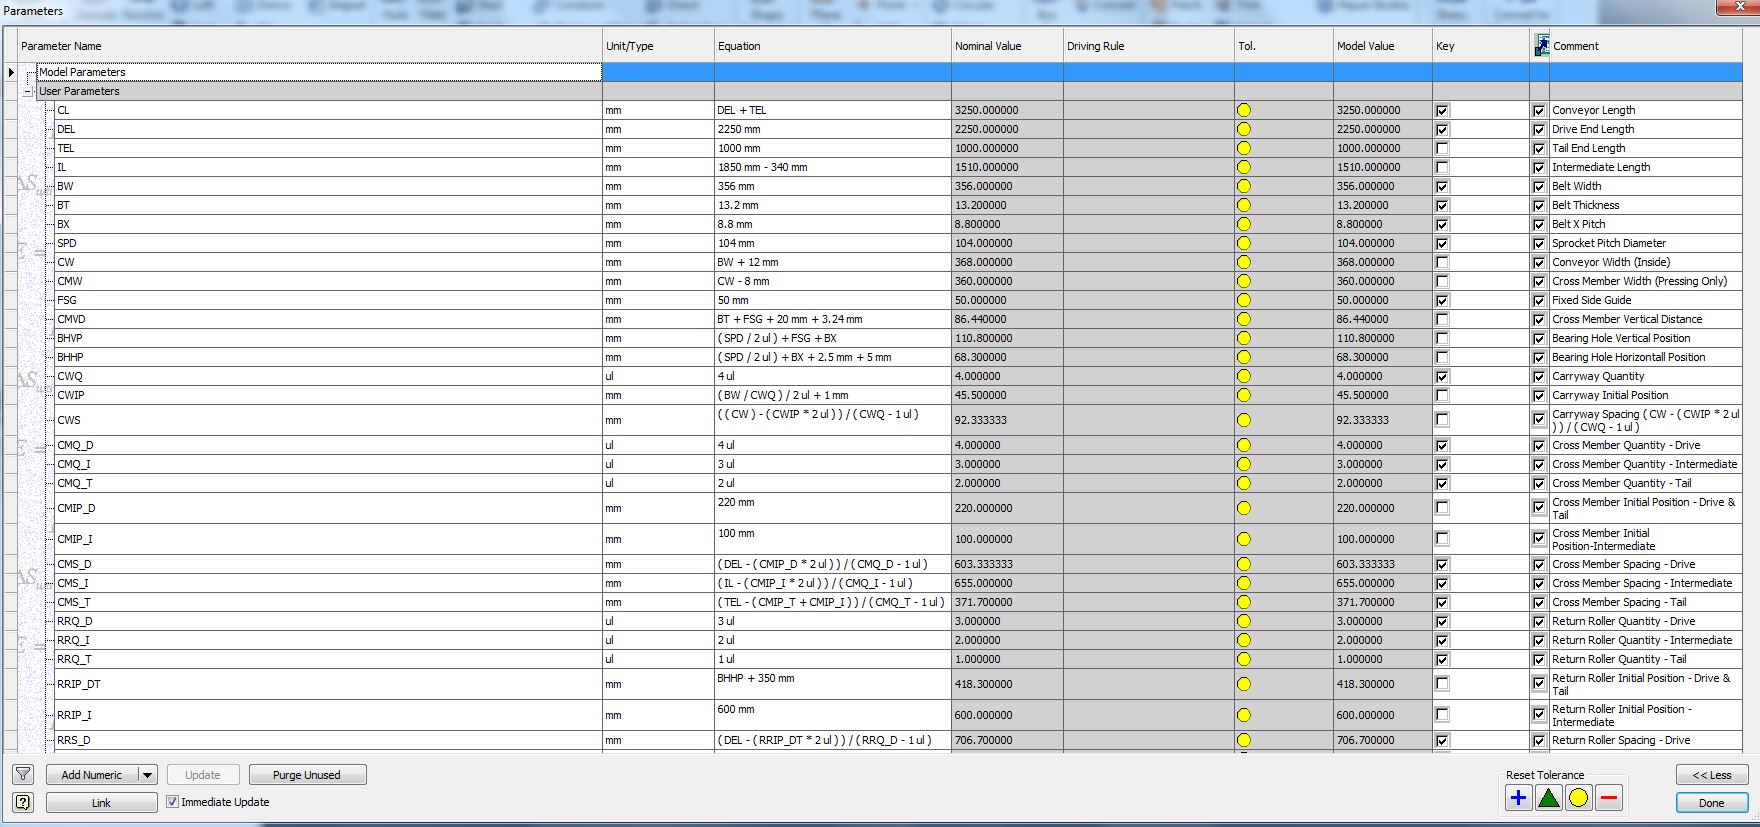Click the Model Value column header

point(1382,46)
